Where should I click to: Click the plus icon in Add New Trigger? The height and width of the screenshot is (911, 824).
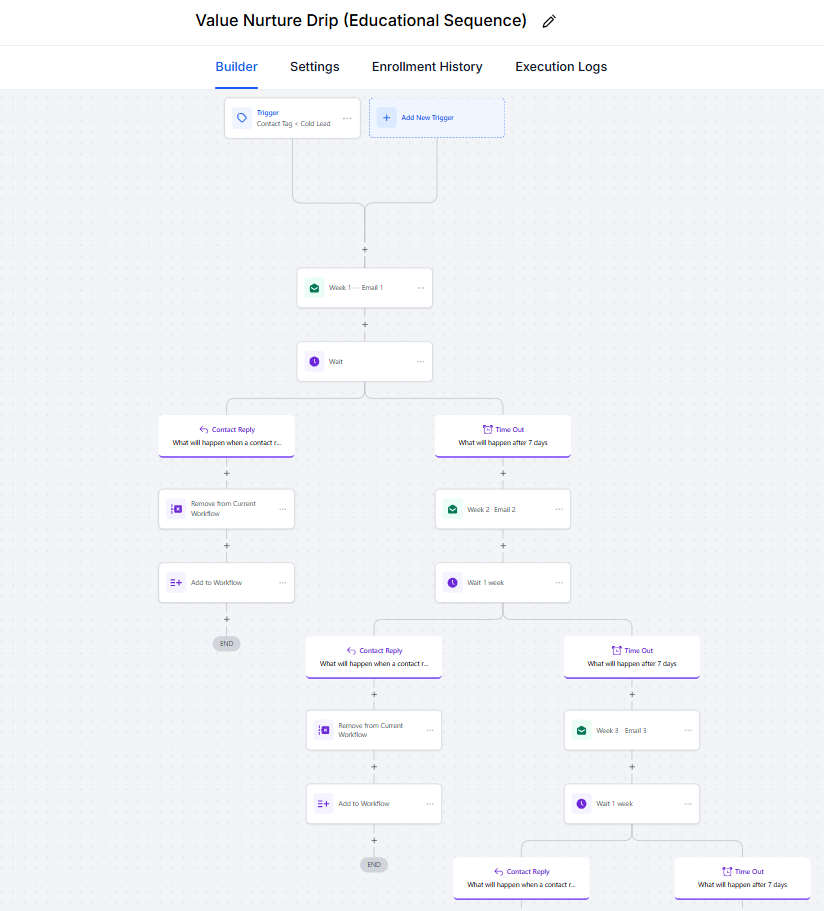[x=387, y=118]
